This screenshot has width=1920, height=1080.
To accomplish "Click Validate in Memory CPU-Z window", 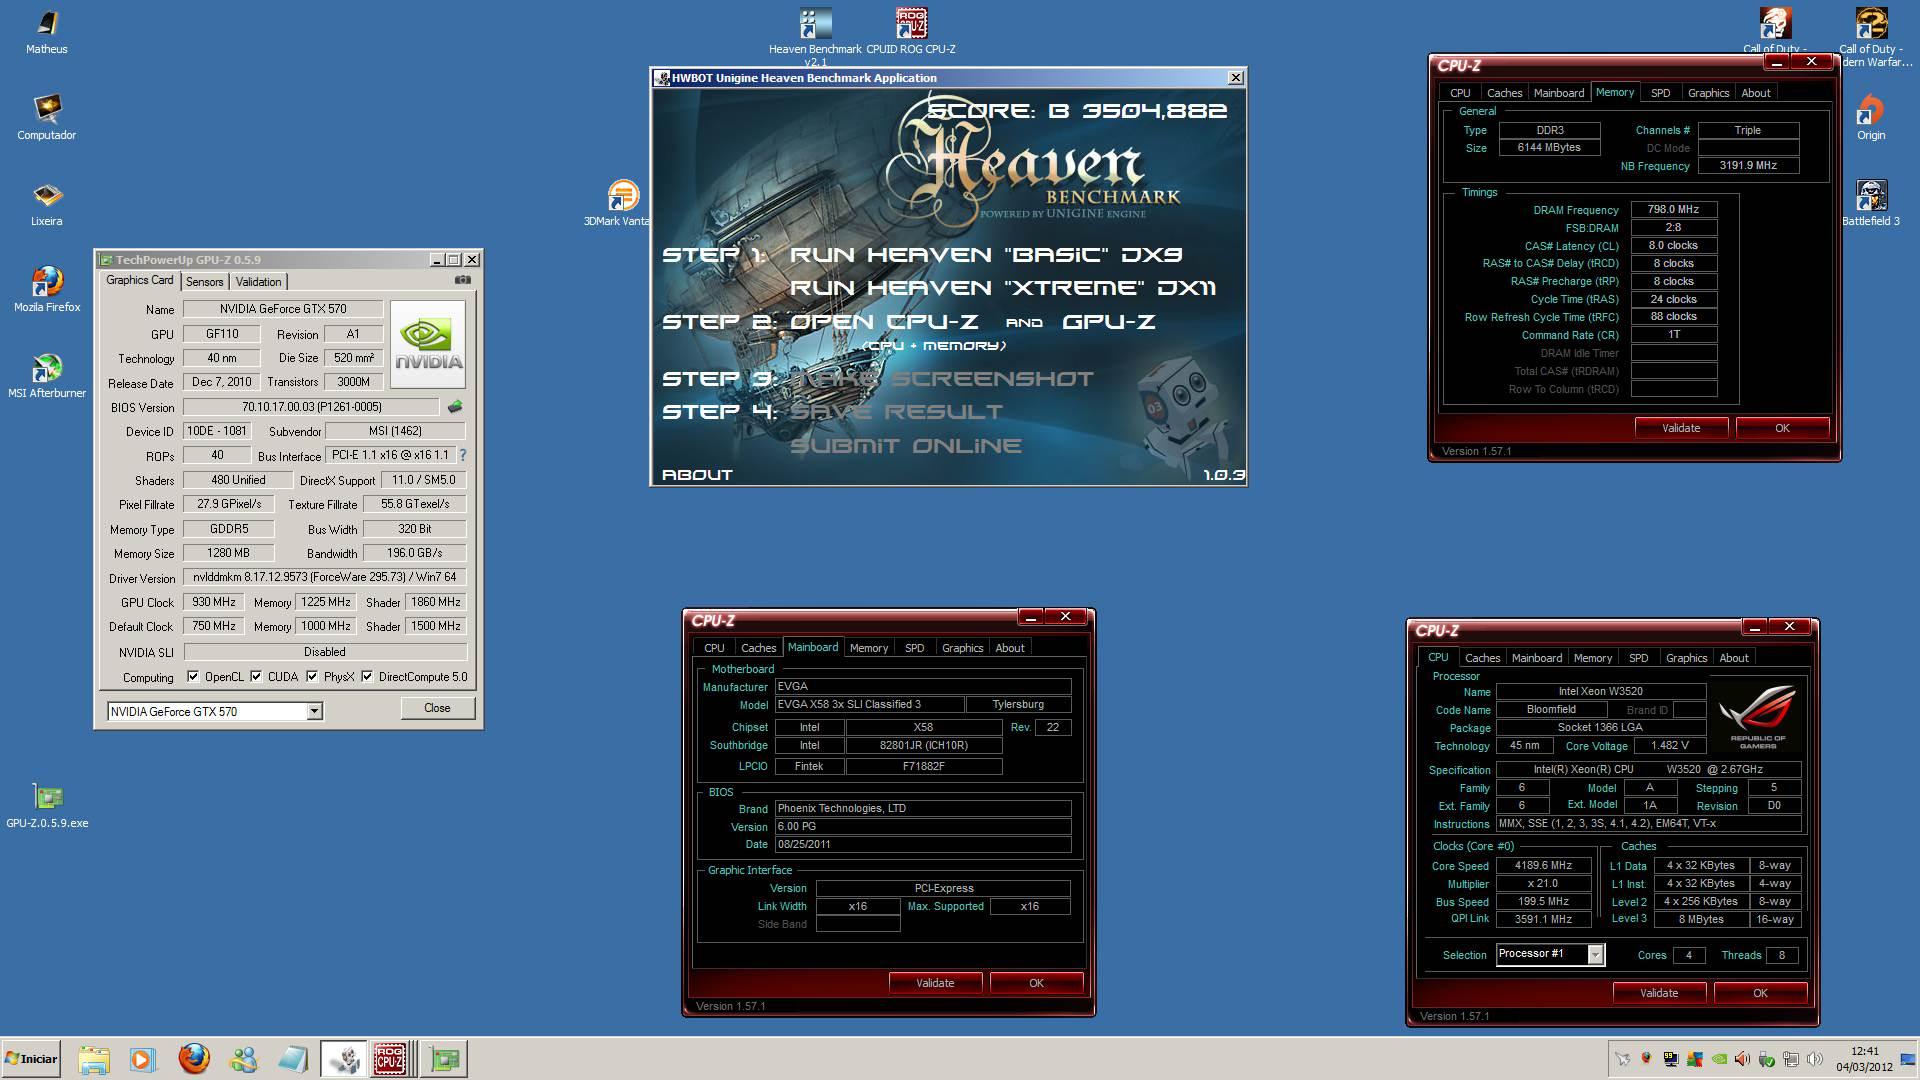I will click(1681, 428).
